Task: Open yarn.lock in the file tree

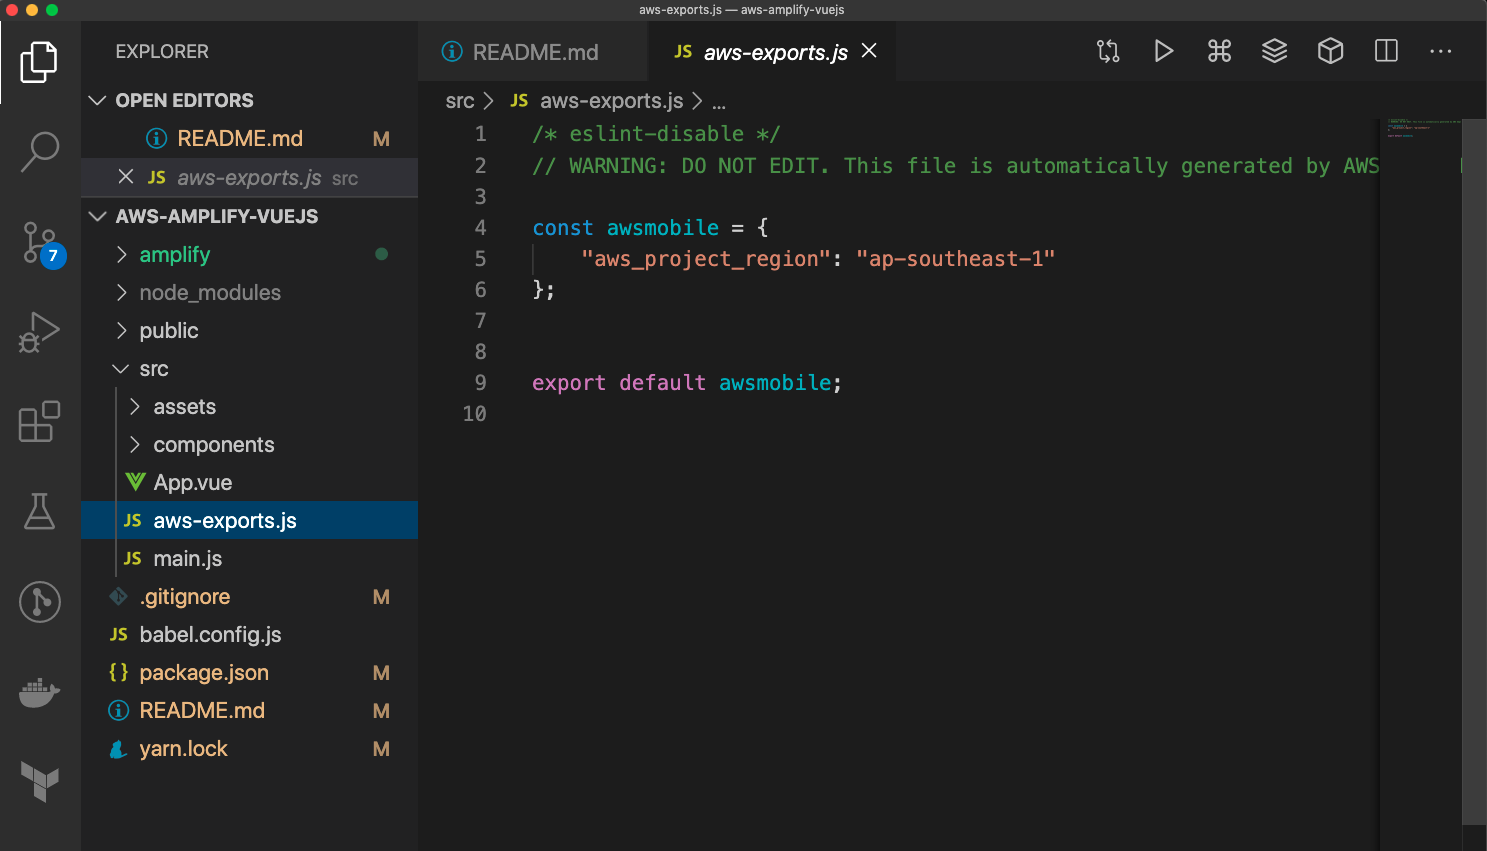Action: [x=249, y=748]
